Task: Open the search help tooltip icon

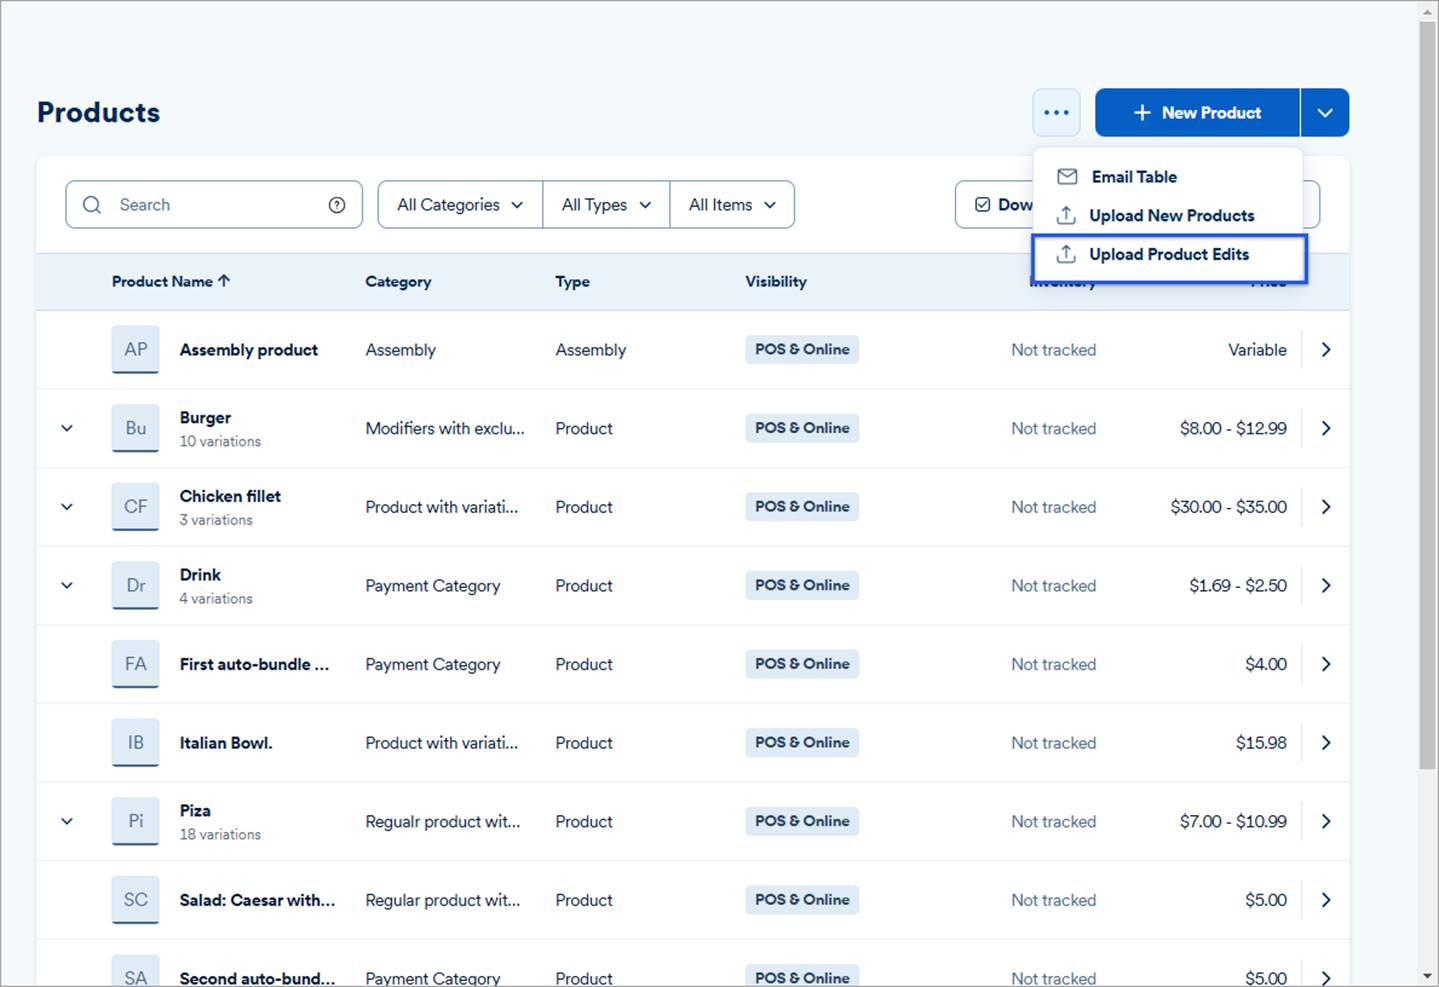Action: [336, 204]
